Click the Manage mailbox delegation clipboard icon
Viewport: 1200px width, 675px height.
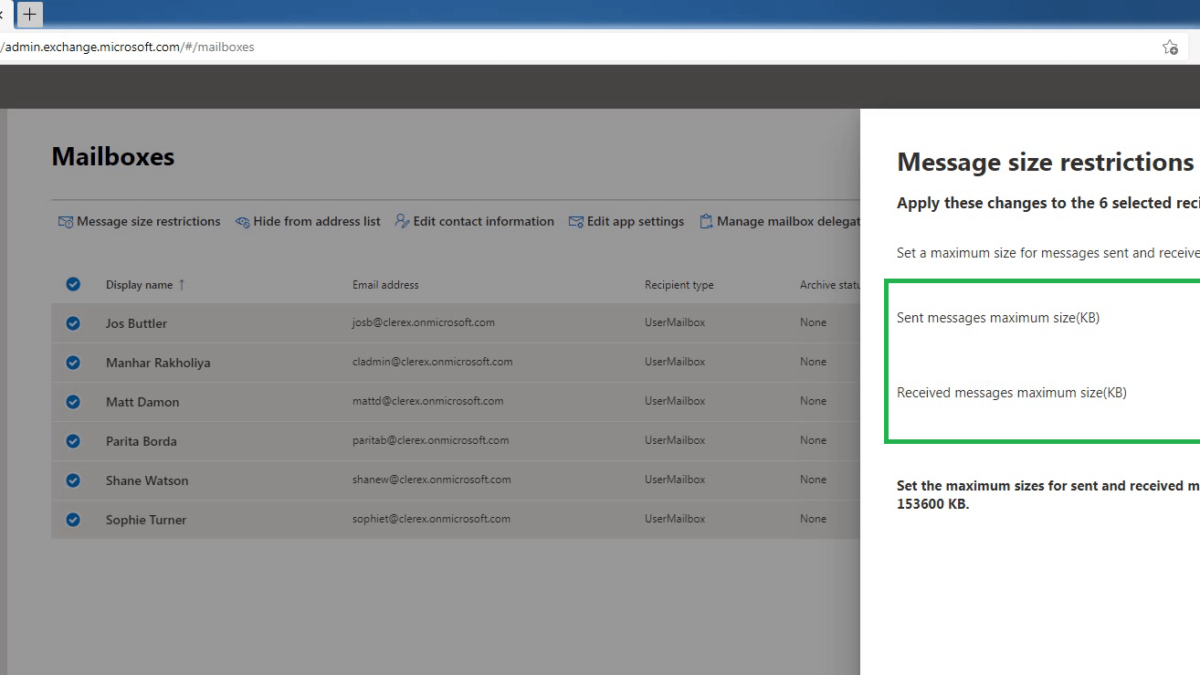click(706, 222)
